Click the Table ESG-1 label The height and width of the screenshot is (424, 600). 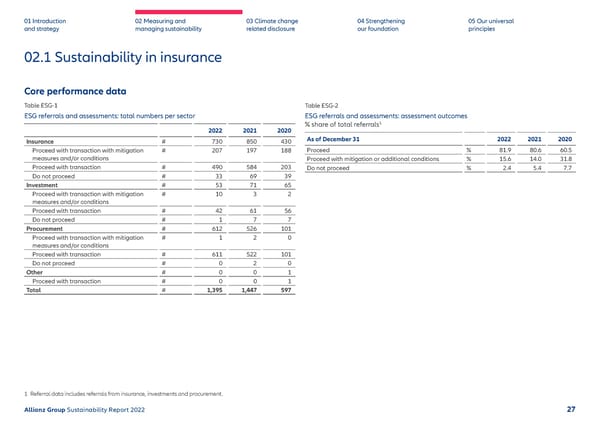tap(41, 105)
